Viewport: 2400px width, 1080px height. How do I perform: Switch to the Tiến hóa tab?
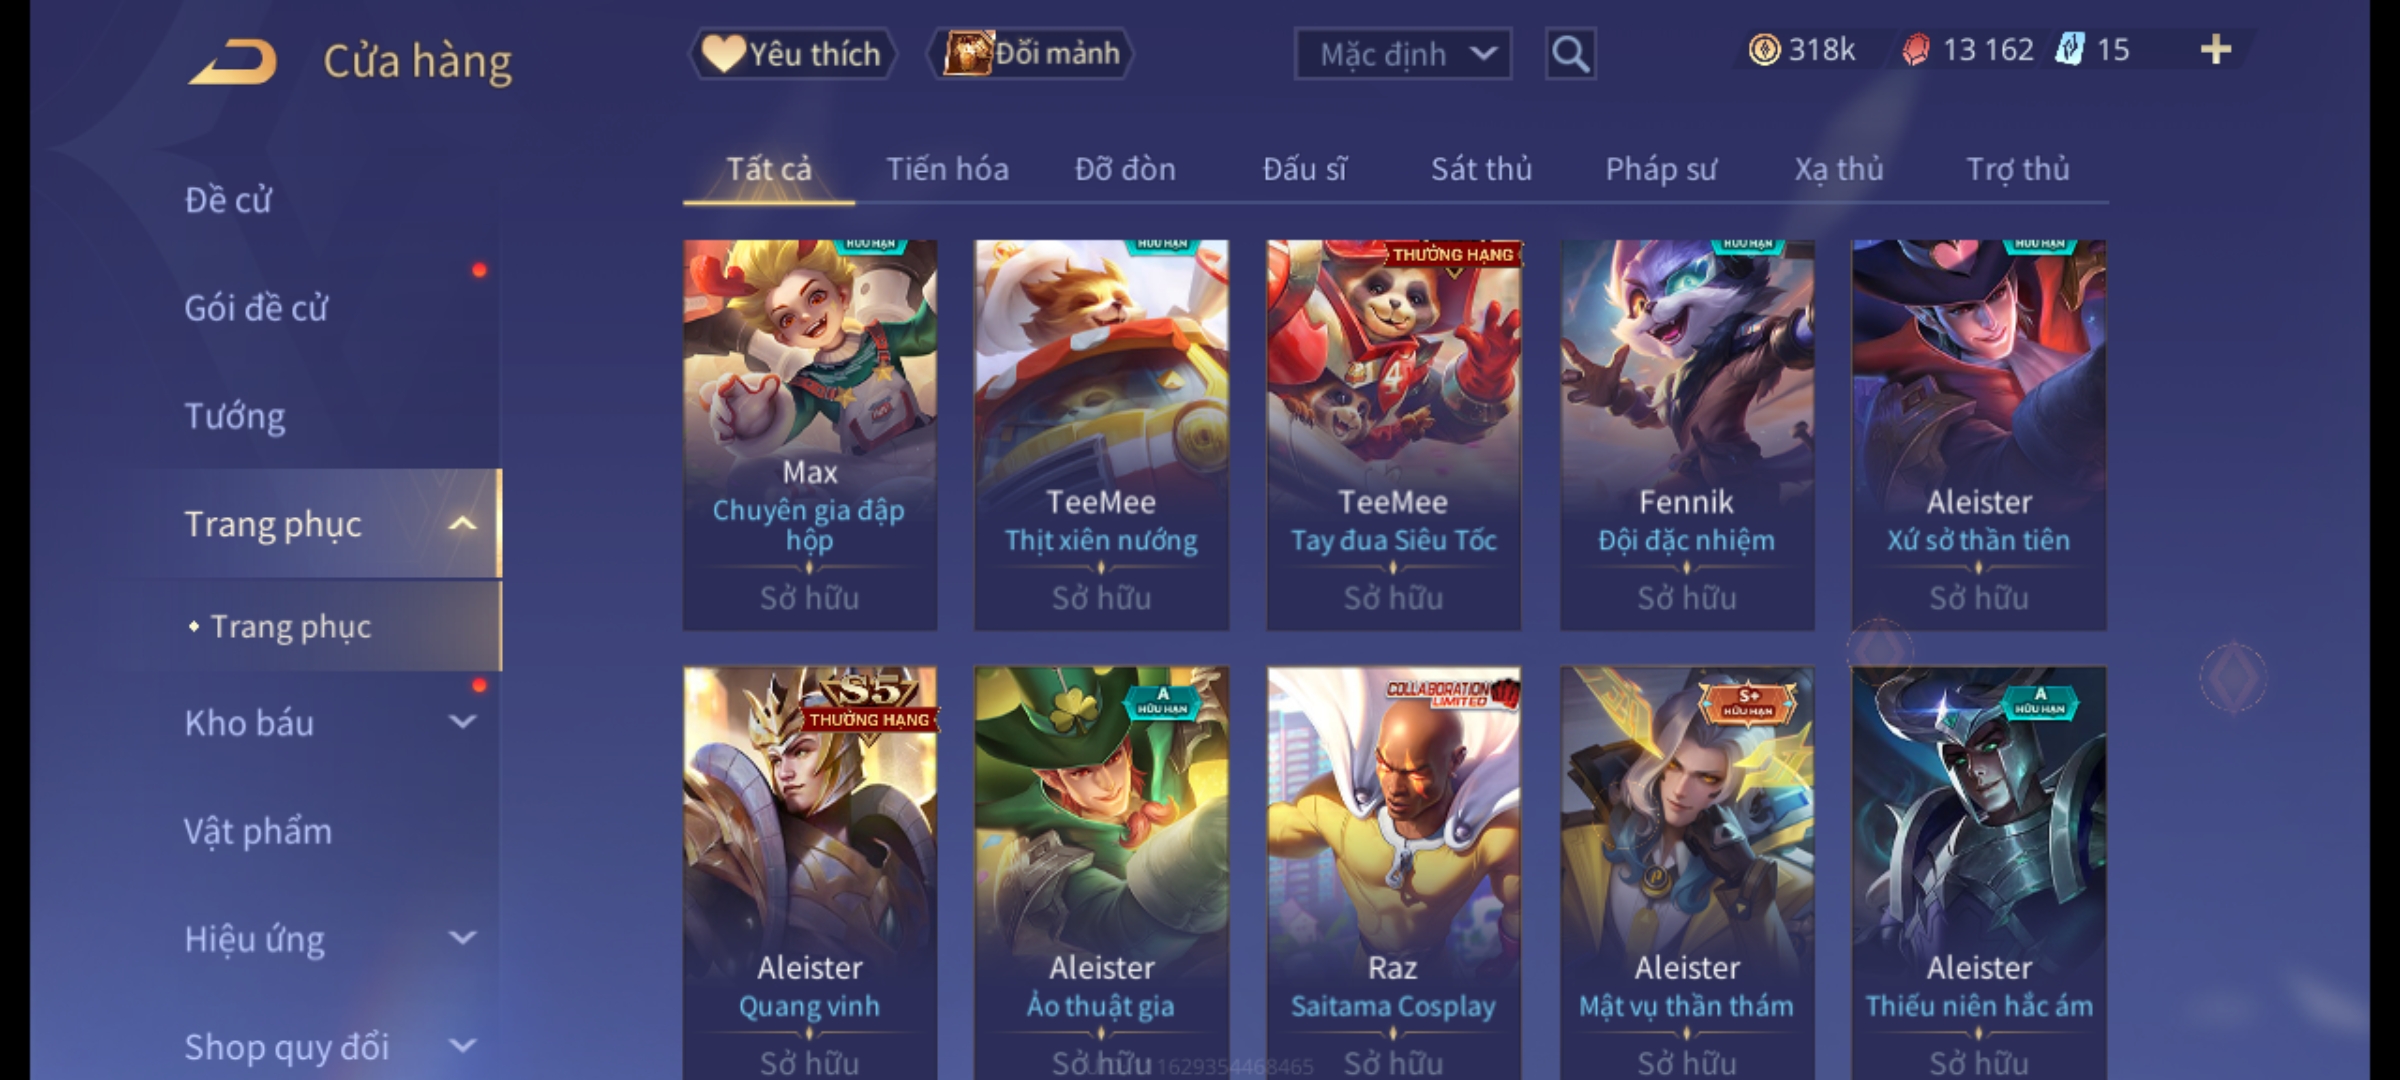(x=947, y=169)
